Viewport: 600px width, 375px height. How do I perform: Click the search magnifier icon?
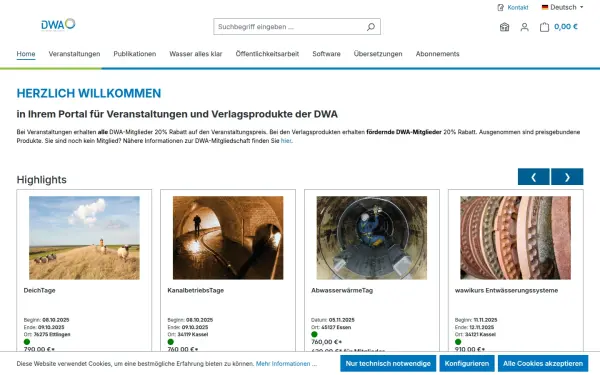tap(370, 27)
